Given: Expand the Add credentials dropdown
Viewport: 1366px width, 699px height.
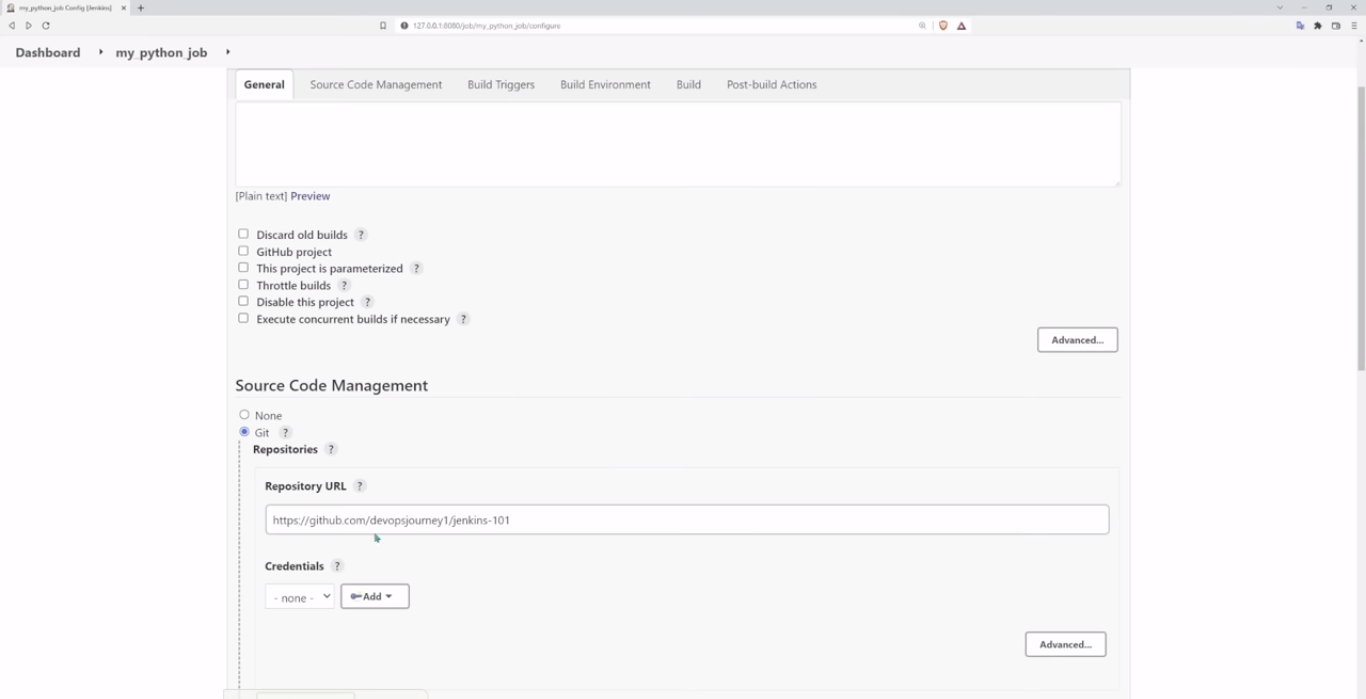Looking at the screenshot, I should pyautogui.click(x=374, y=596).
